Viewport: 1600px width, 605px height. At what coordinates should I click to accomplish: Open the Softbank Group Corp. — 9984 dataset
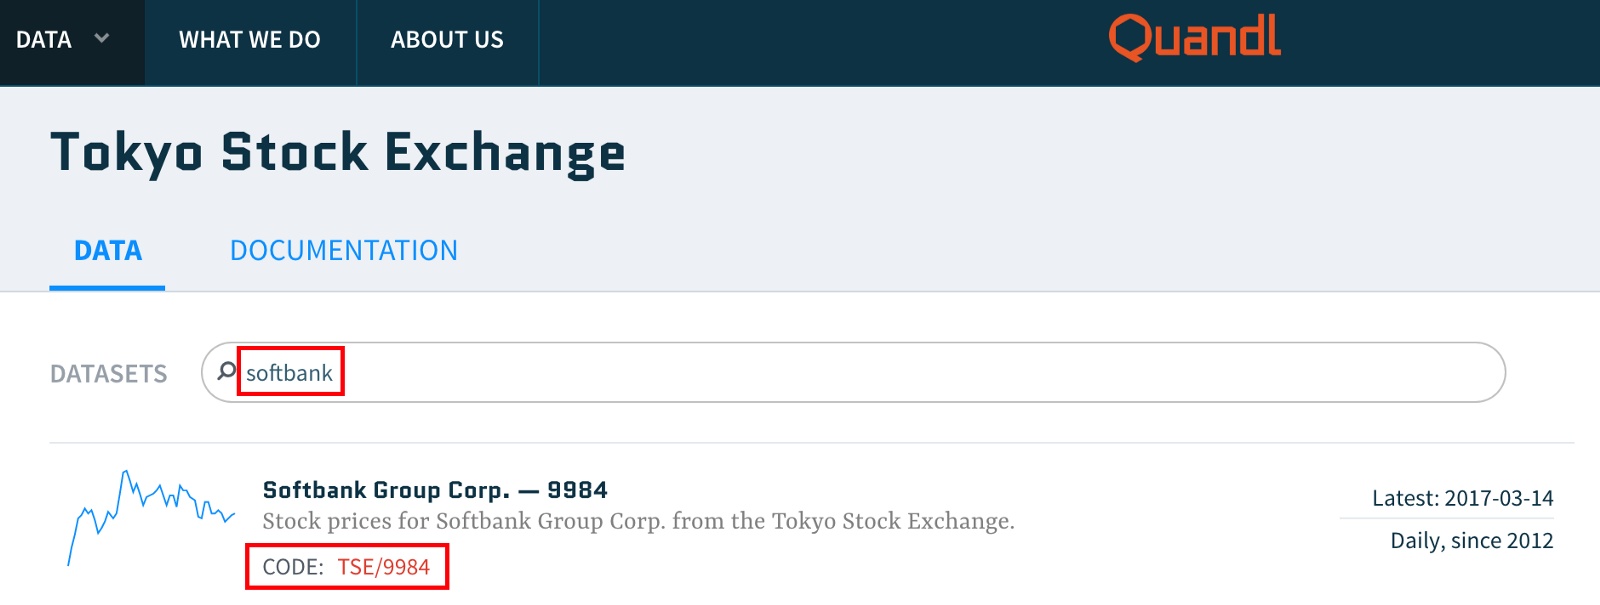coord(435,489)
